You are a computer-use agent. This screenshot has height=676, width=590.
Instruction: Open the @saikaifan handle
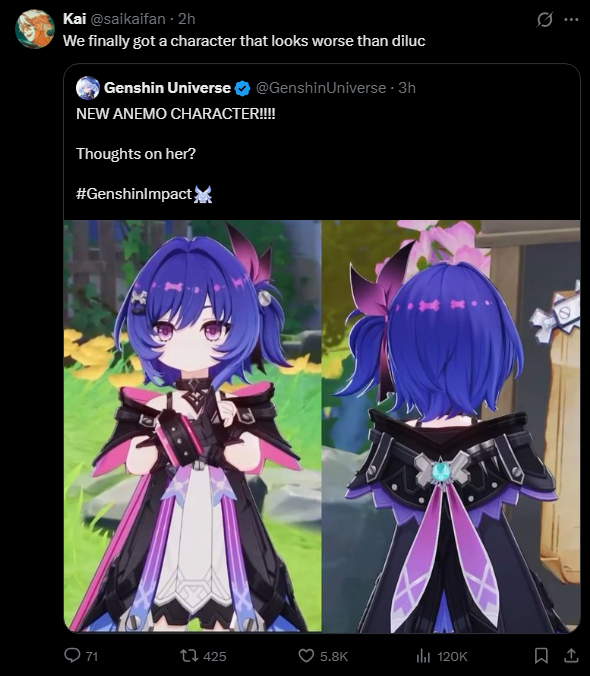coord(127,19)
